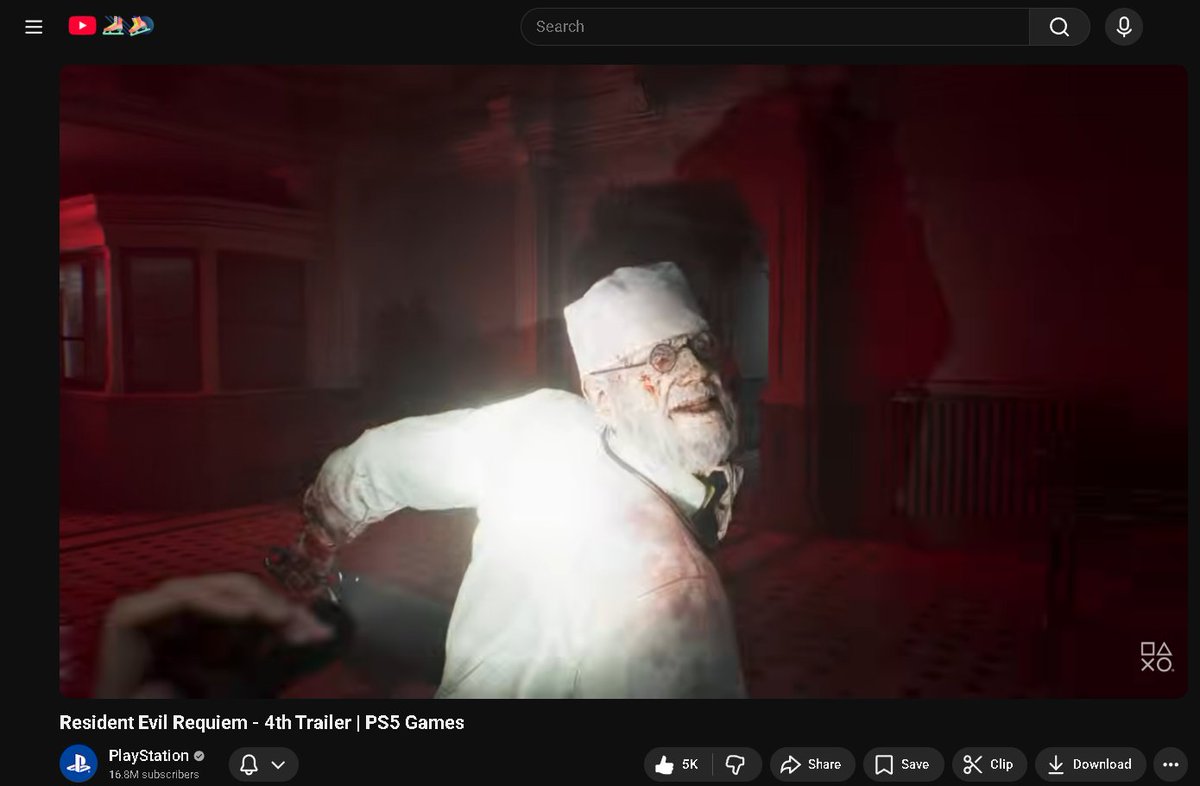This screenshot has width=1200, height=786.
Task: Click the video title Resident Evil Requiem
Action: coord(262,722)
